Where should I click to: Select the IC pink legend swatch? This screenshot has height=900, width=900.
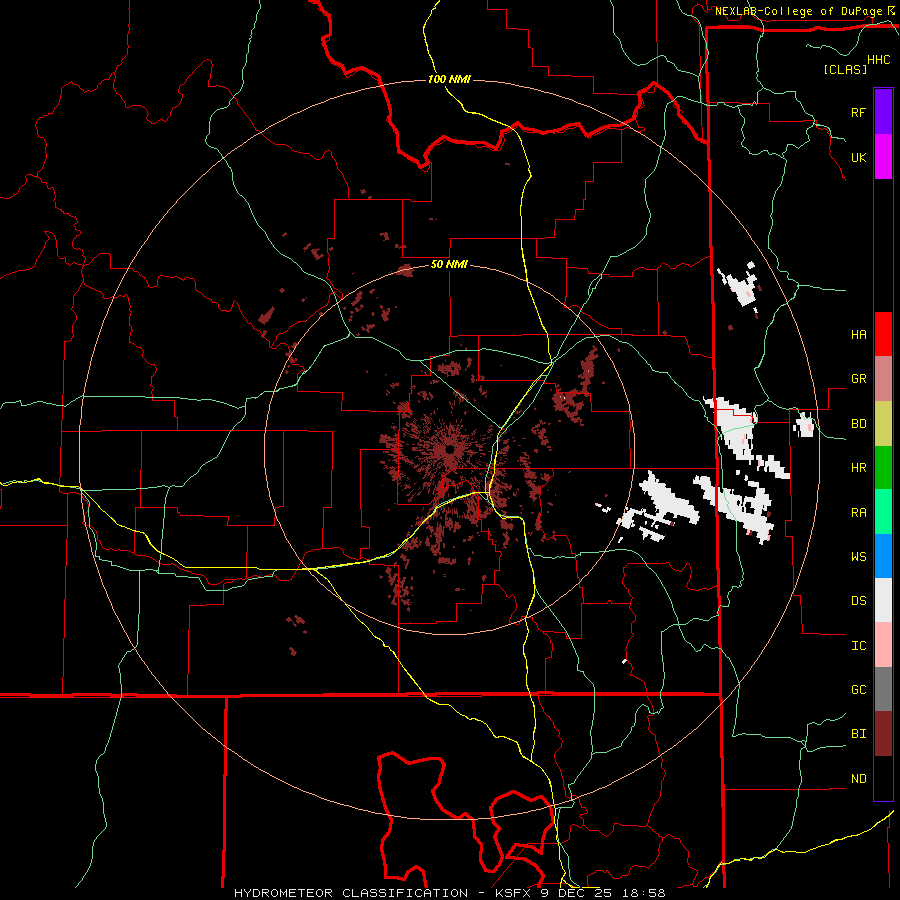click(883, 645)
